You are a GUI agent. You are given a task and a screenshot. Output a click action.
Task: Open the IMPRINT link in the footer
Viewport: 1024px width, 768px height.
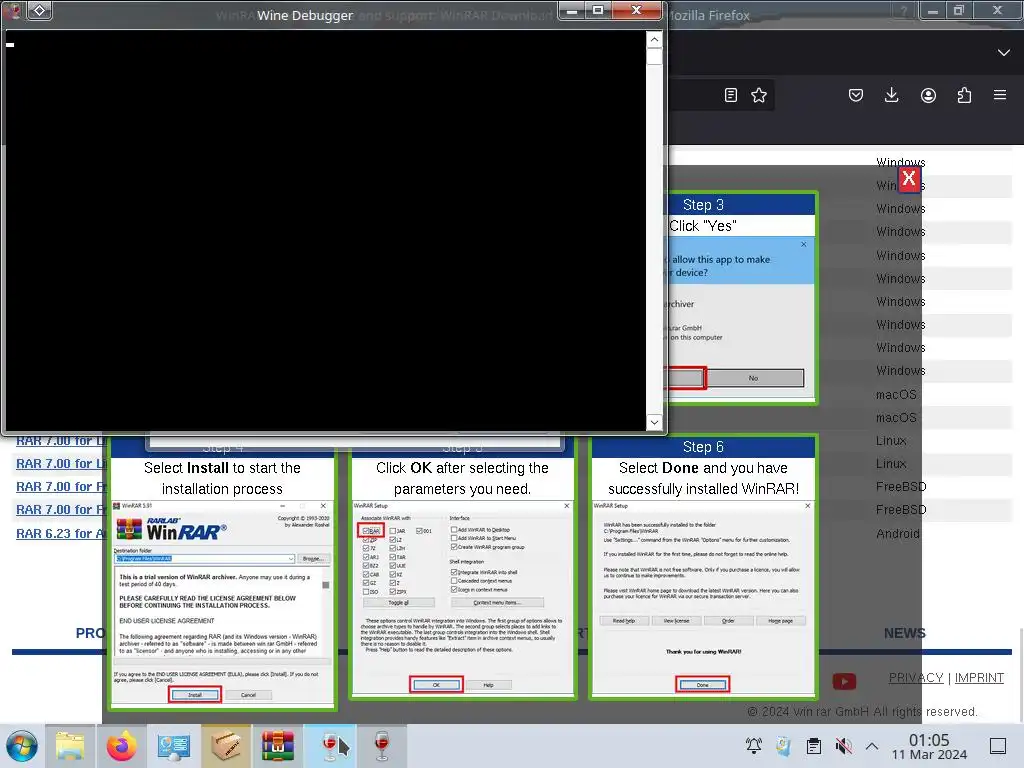979,678
